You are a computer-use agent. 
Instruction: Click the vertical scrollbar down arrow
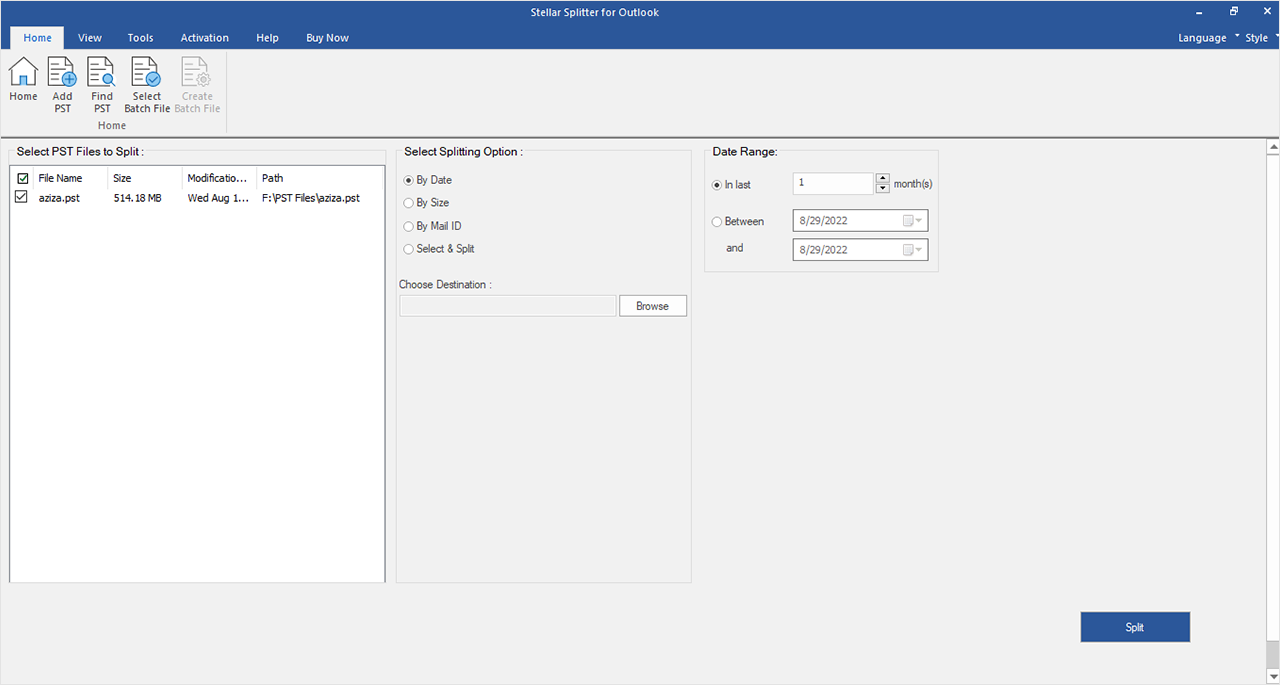click(1273, 677)
